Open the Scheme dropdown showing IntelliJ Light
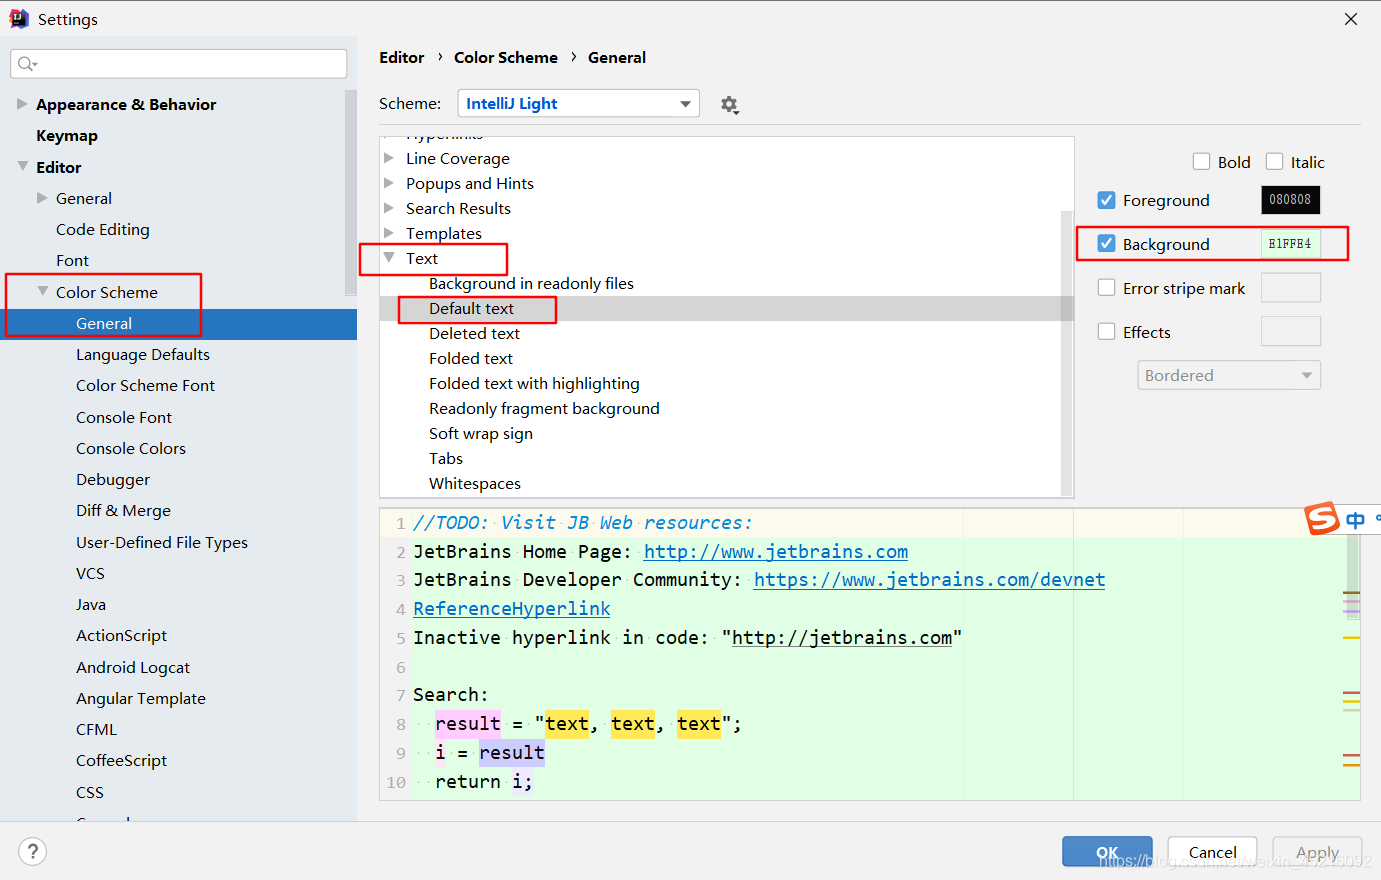The width and height of the screenshot is (1381, 880). click(x=579, y=104)
